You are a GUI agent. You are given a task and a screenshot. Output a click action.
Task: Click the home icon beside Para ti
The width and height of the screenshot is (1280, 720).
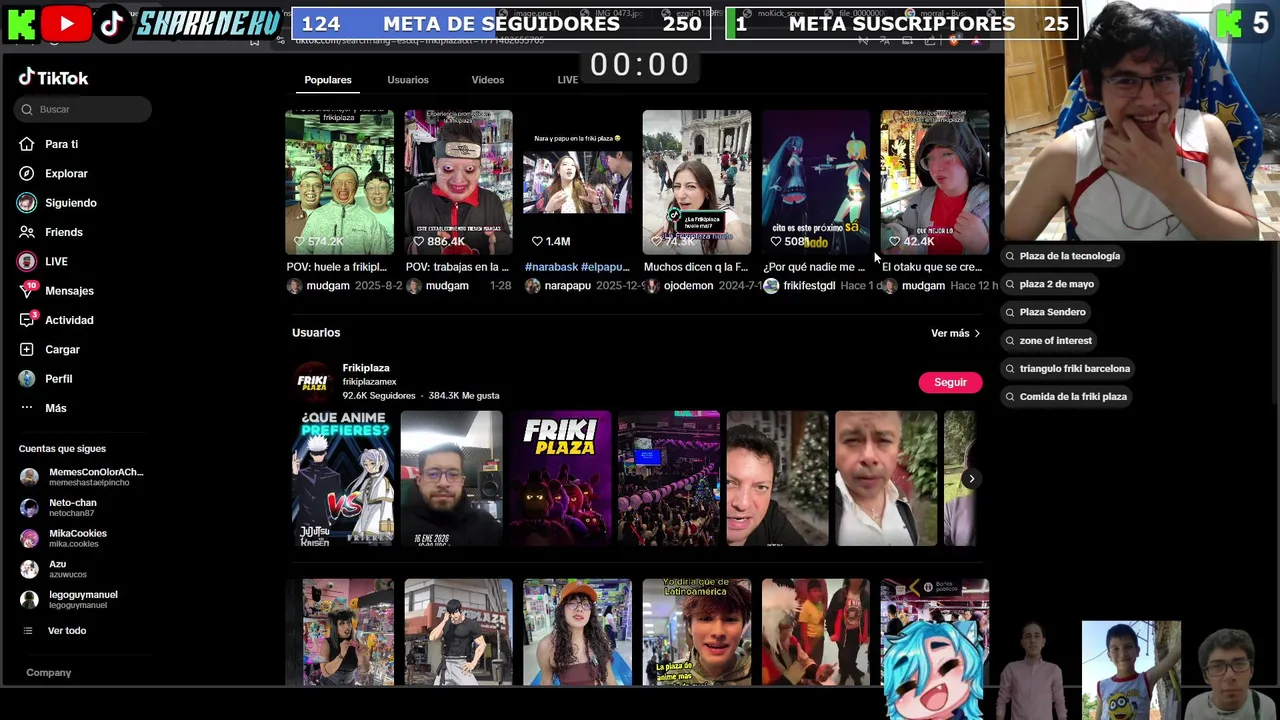[27, 144]
